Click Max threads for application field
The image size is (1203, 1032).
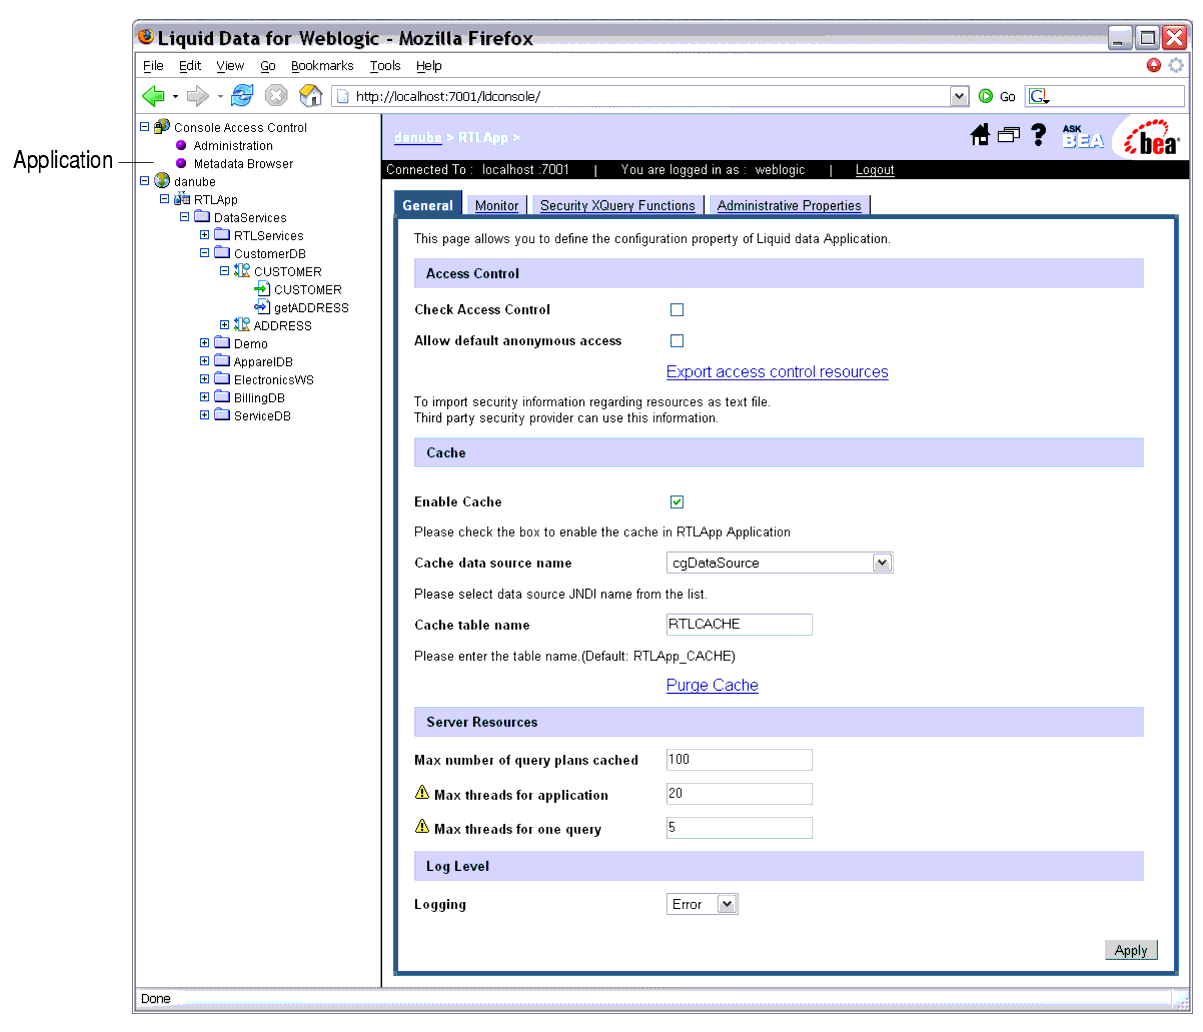(739, 793)
